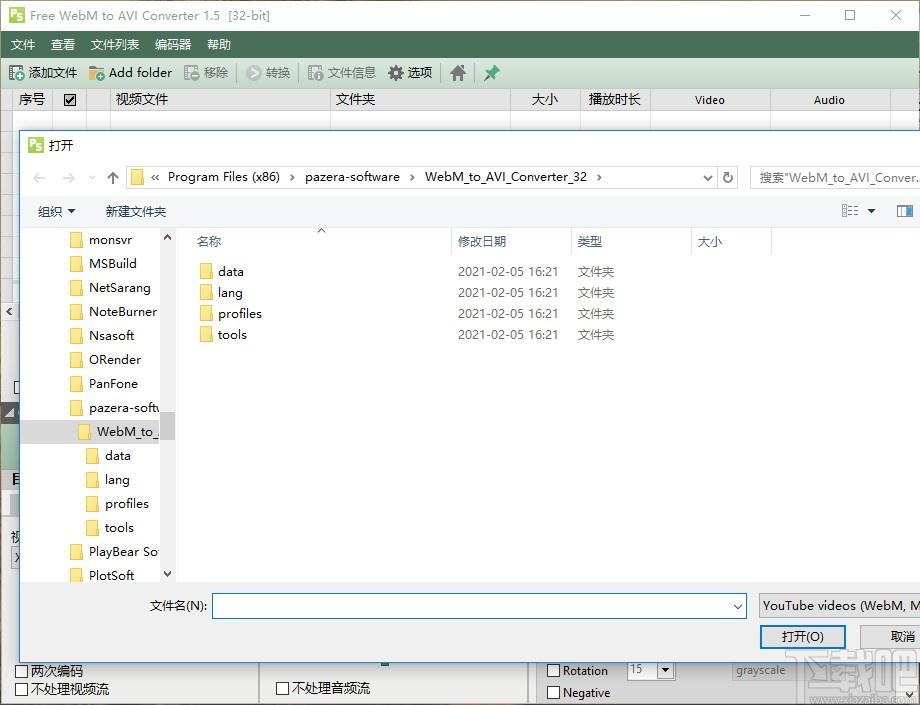Open the Rotation angle dropdown showing 15
920x705 pixels.
pos(665,670)
